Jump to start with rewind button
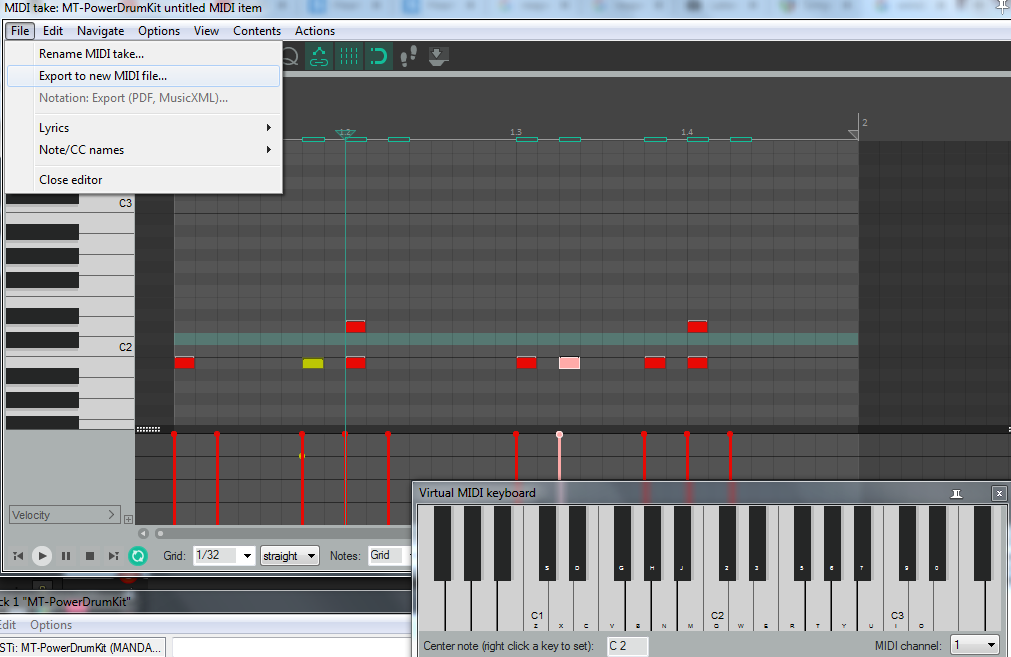Screen dimensions: 1011x657 18,556
